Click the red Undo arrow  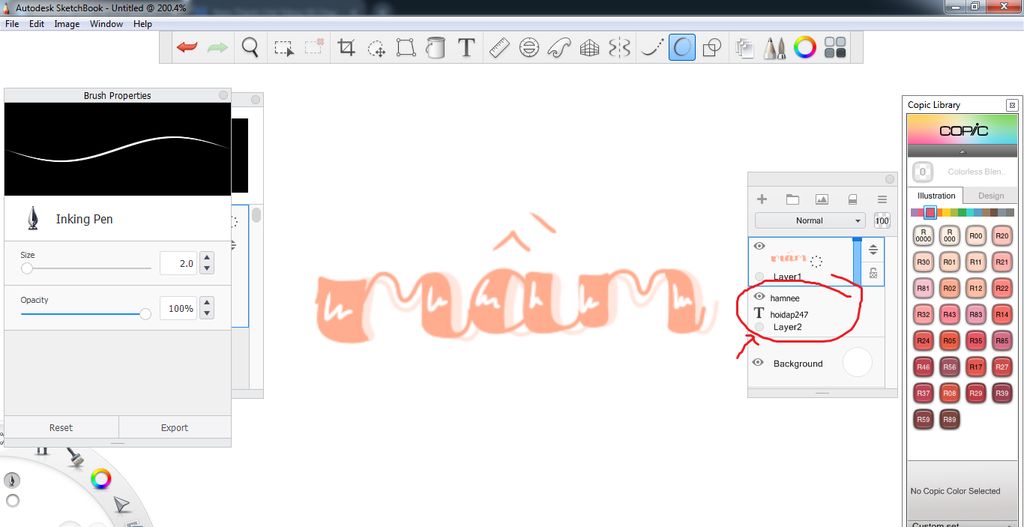187,48
